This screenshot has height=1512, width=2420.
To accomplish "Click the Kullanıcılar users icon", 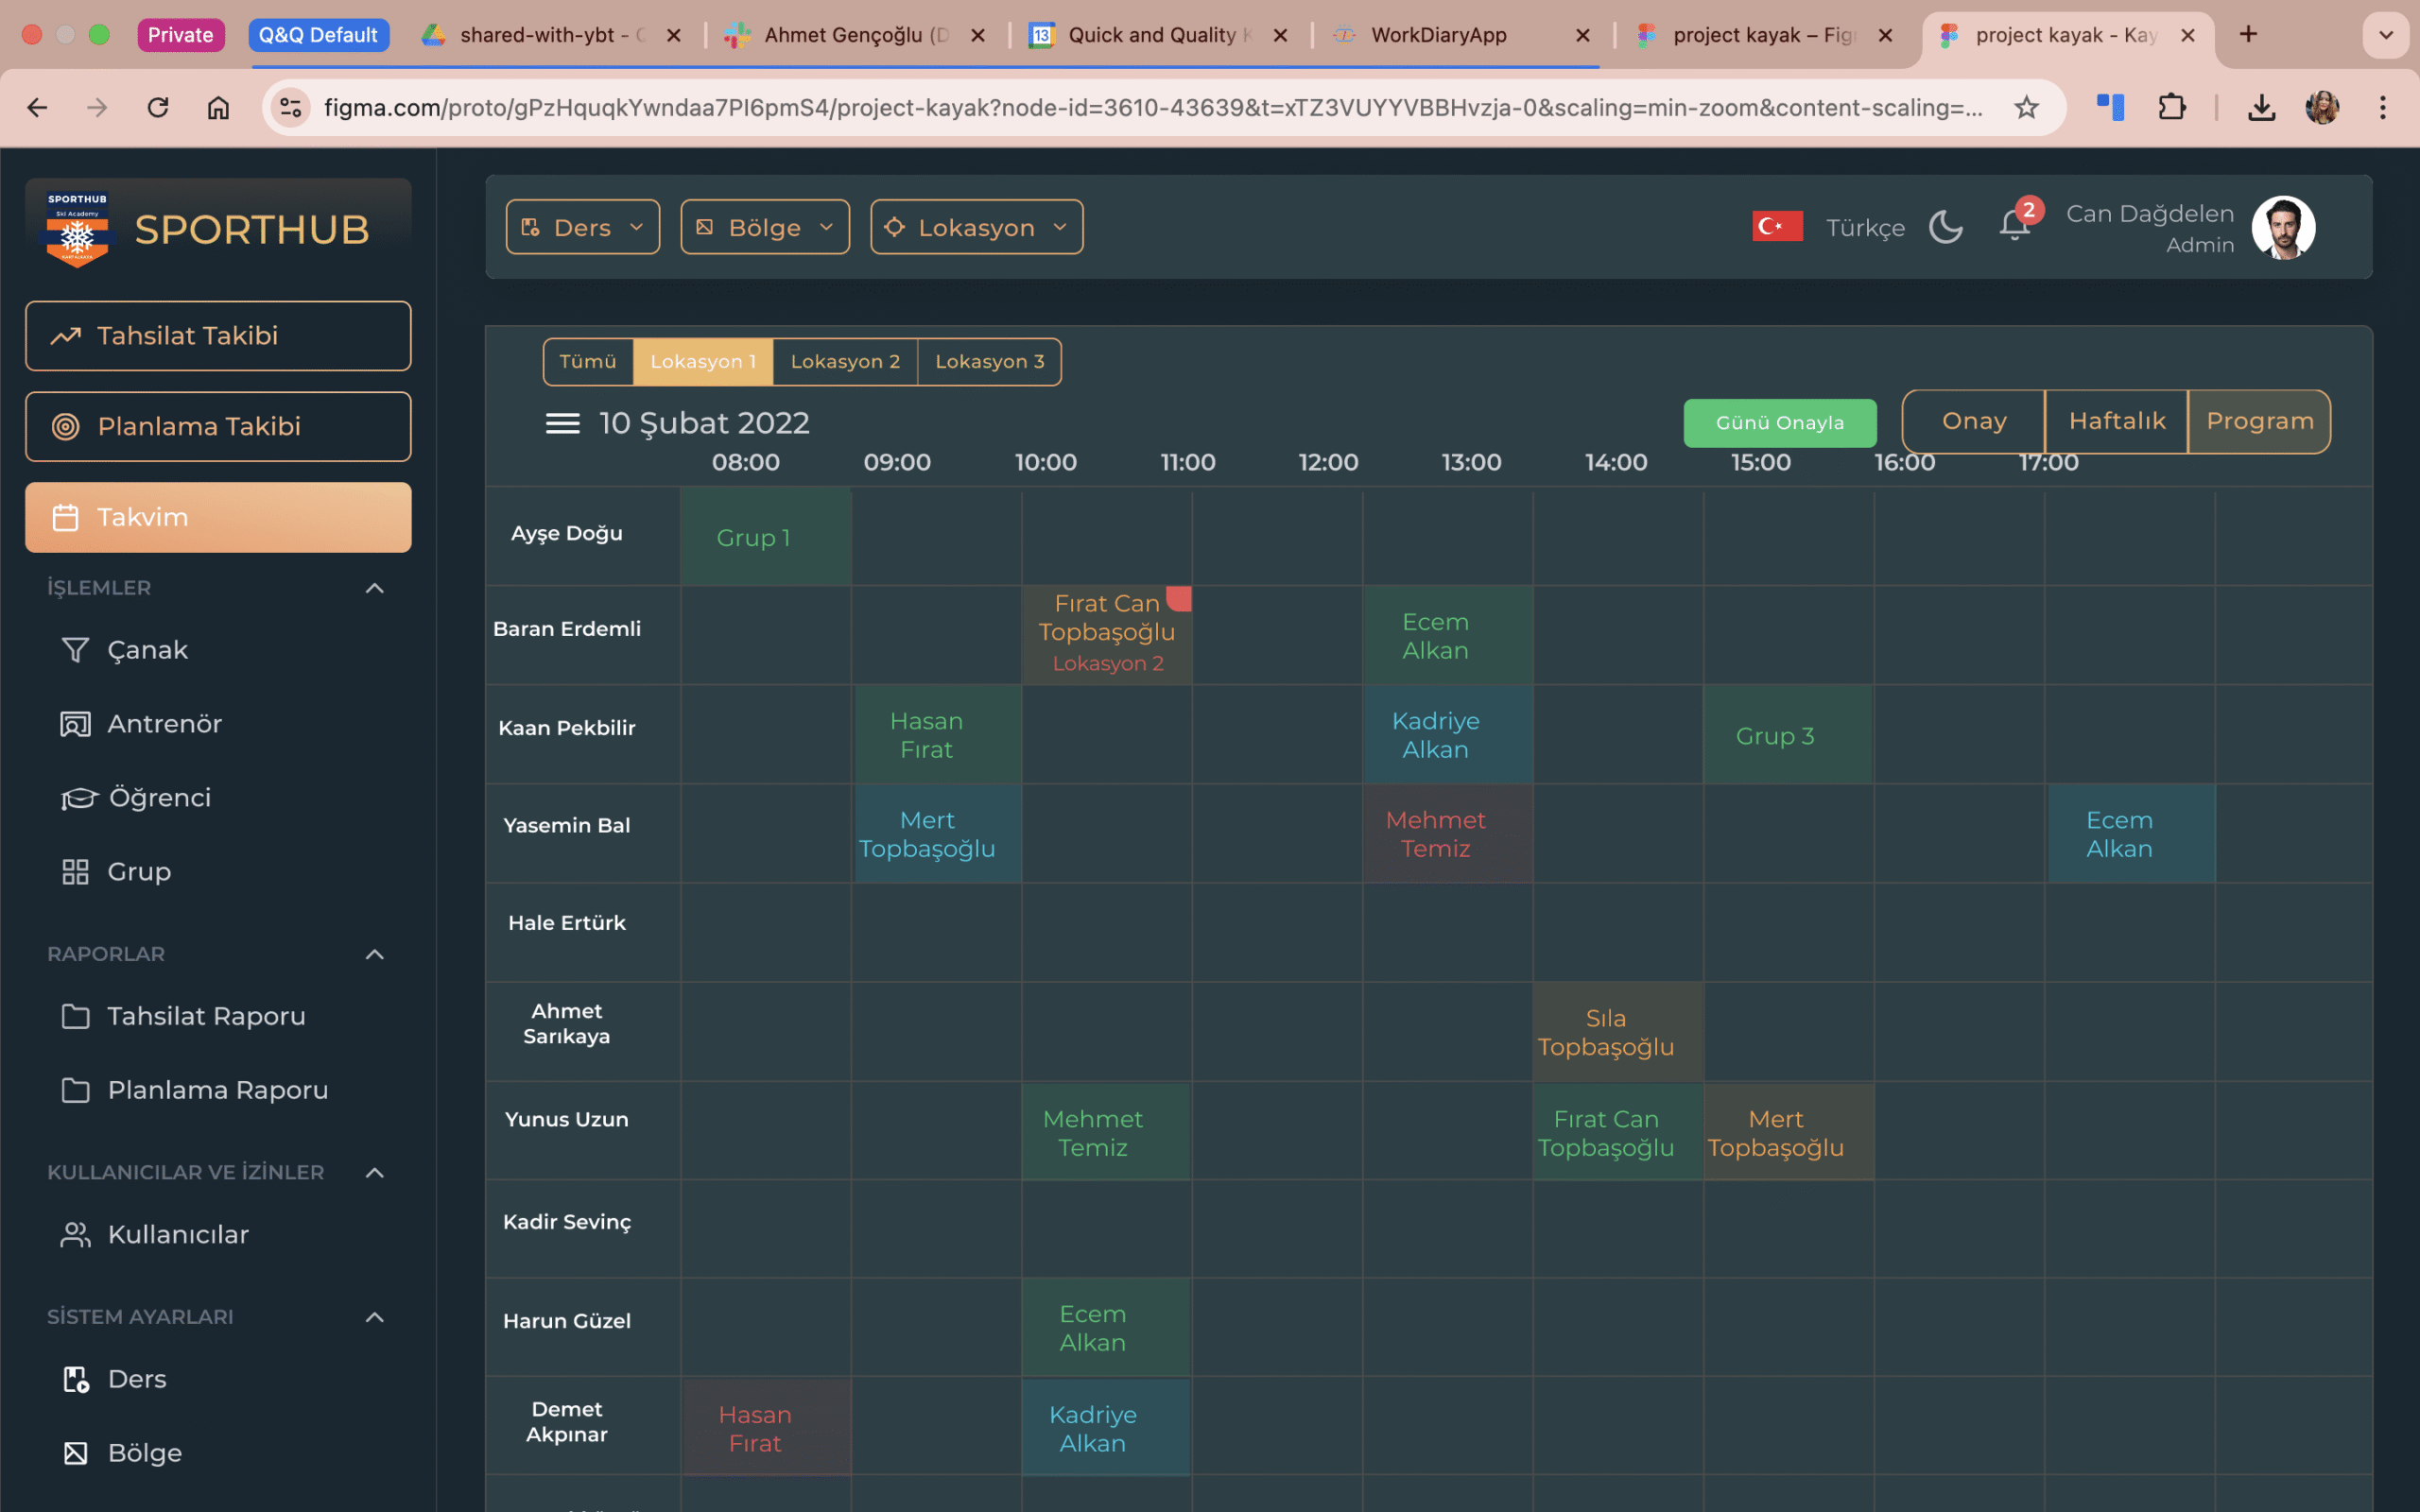I will [75, 1235].
